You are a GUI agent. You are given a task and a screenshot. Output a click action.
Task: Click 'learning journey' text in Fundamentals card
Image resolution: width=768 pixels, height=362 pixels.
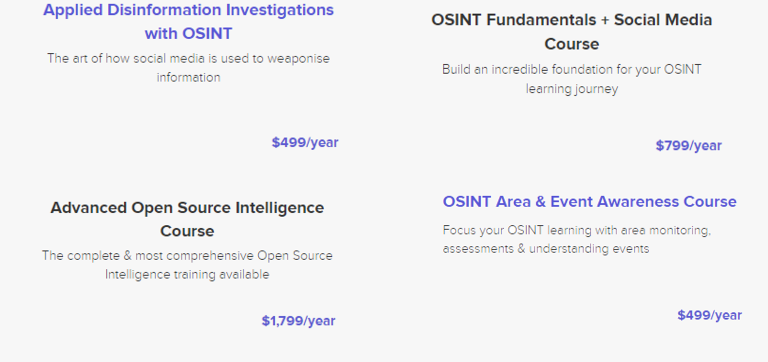[x=572, y=89]
